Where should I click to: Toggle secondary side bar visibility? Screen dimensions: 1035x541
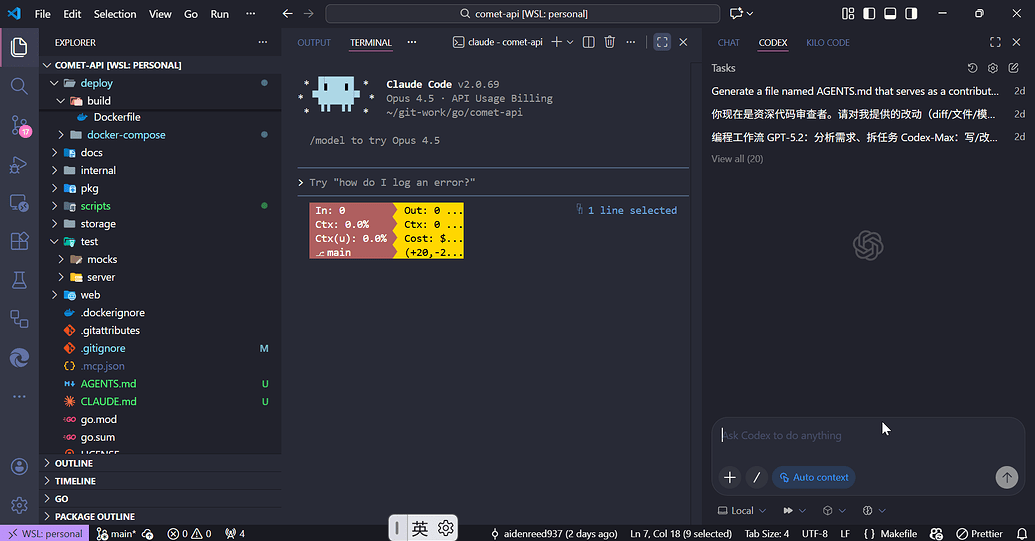(x=912, y=14)
